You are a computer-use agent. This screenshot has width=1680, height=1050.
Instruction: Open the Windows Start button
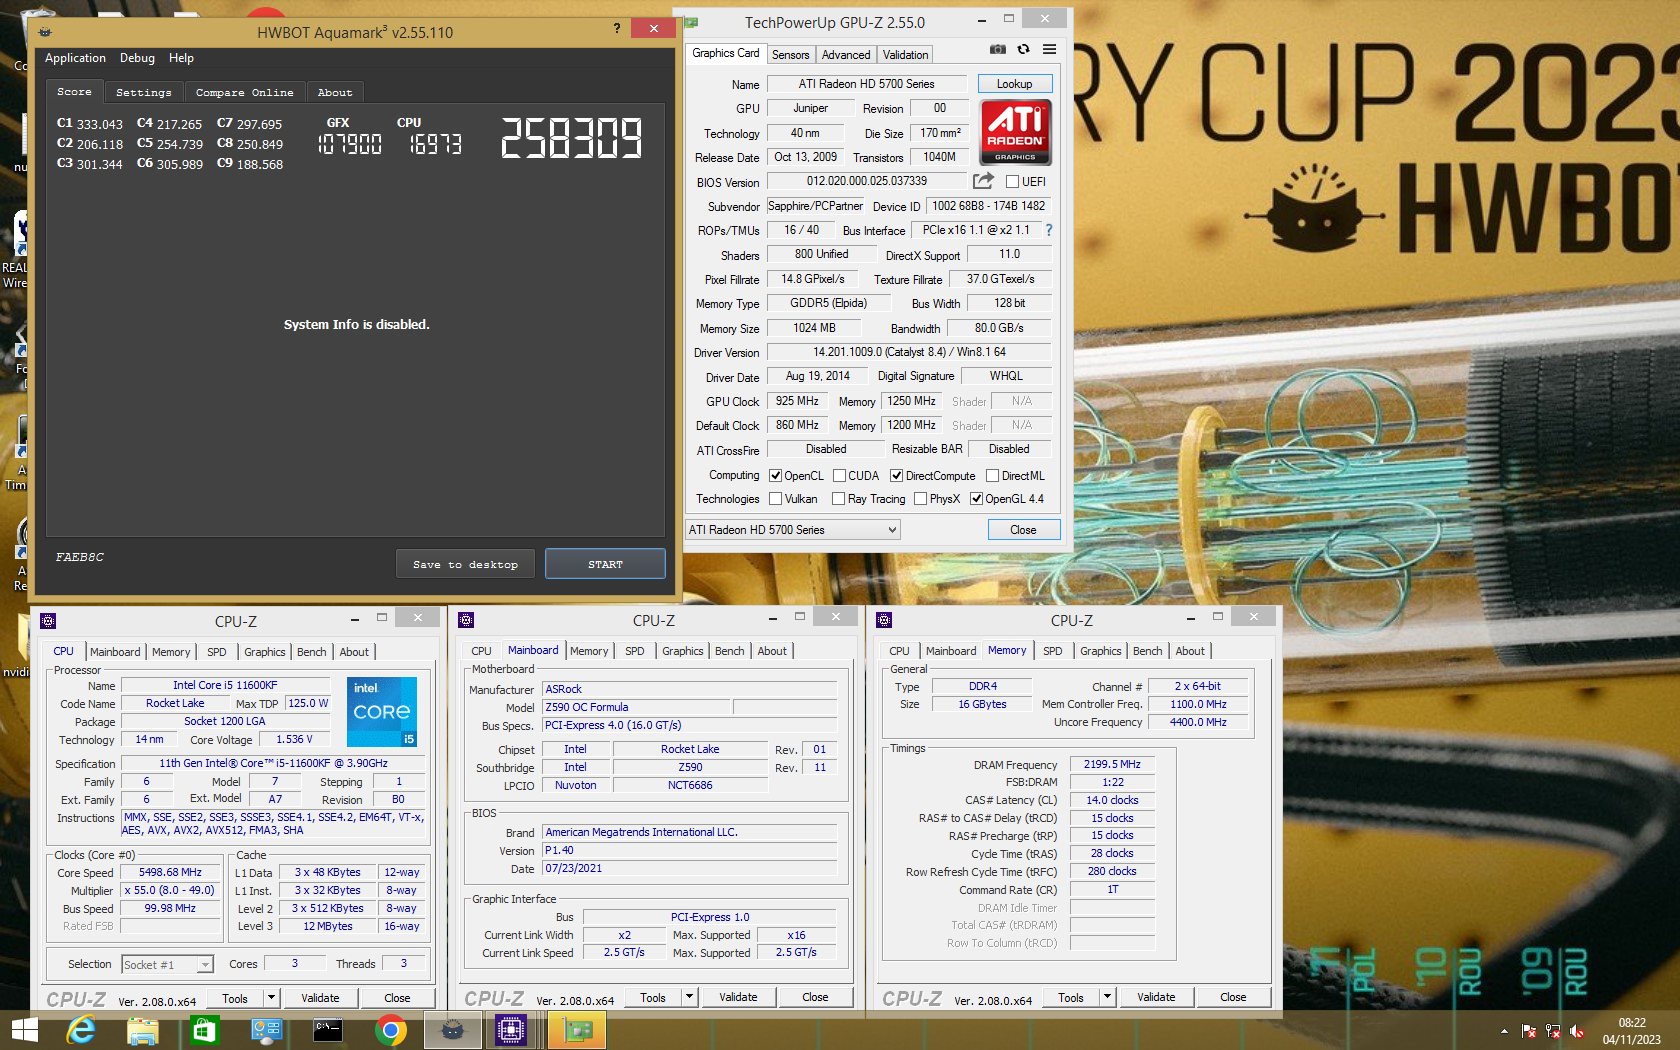[x=24, y=1030]
